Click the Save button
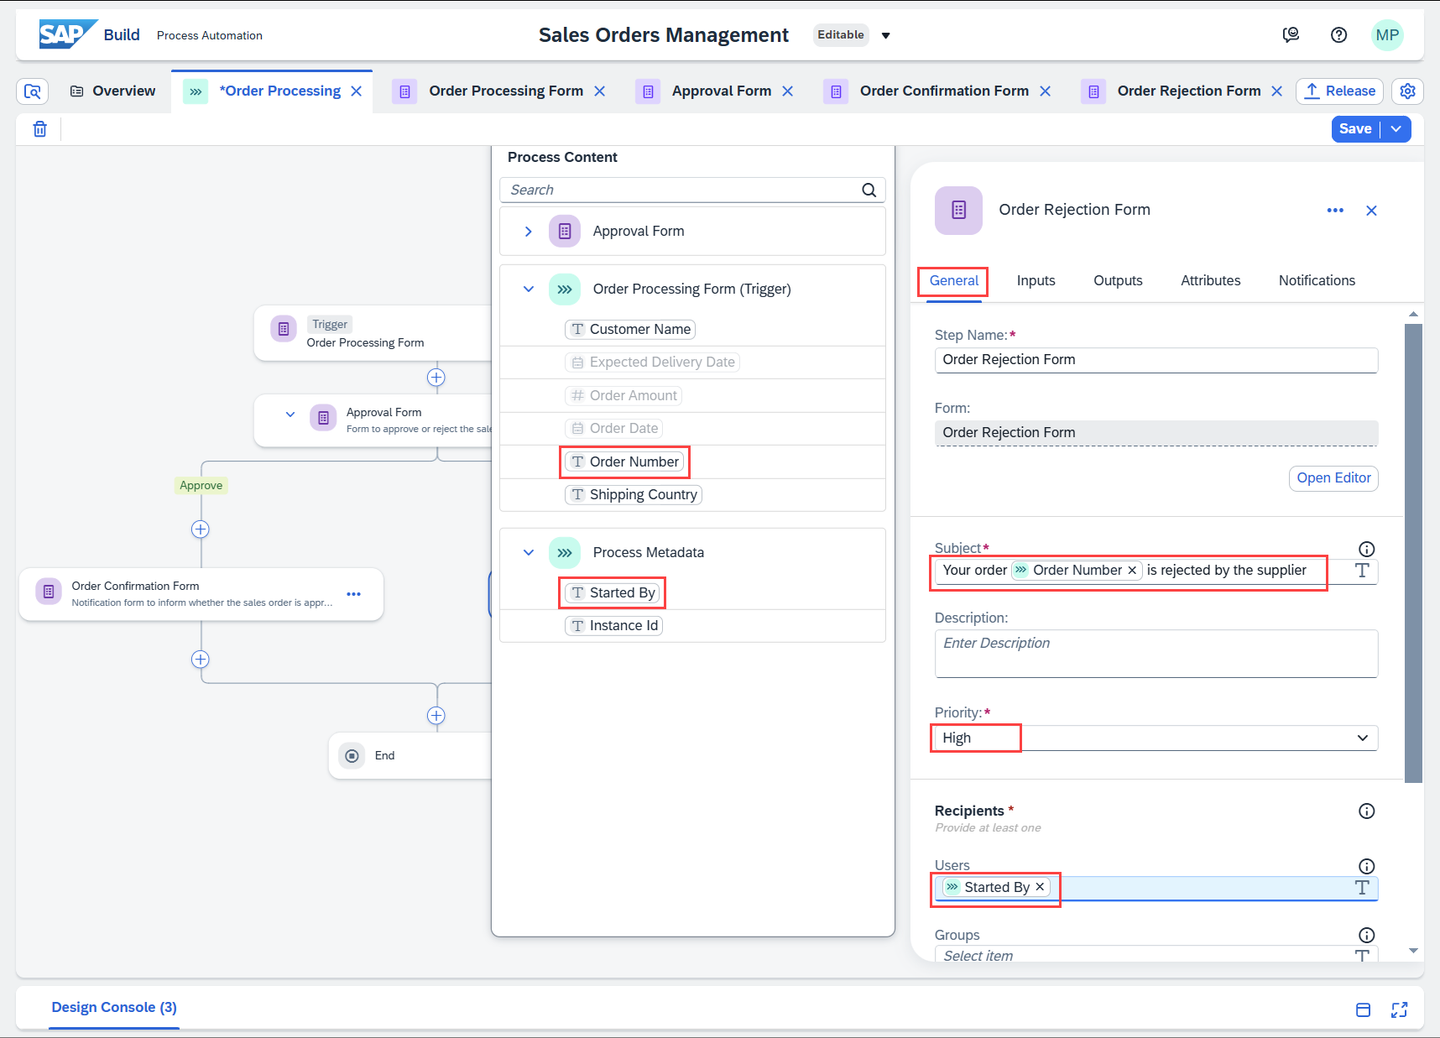The width and height of the screenshot is (1440, 1038). 1356,129
